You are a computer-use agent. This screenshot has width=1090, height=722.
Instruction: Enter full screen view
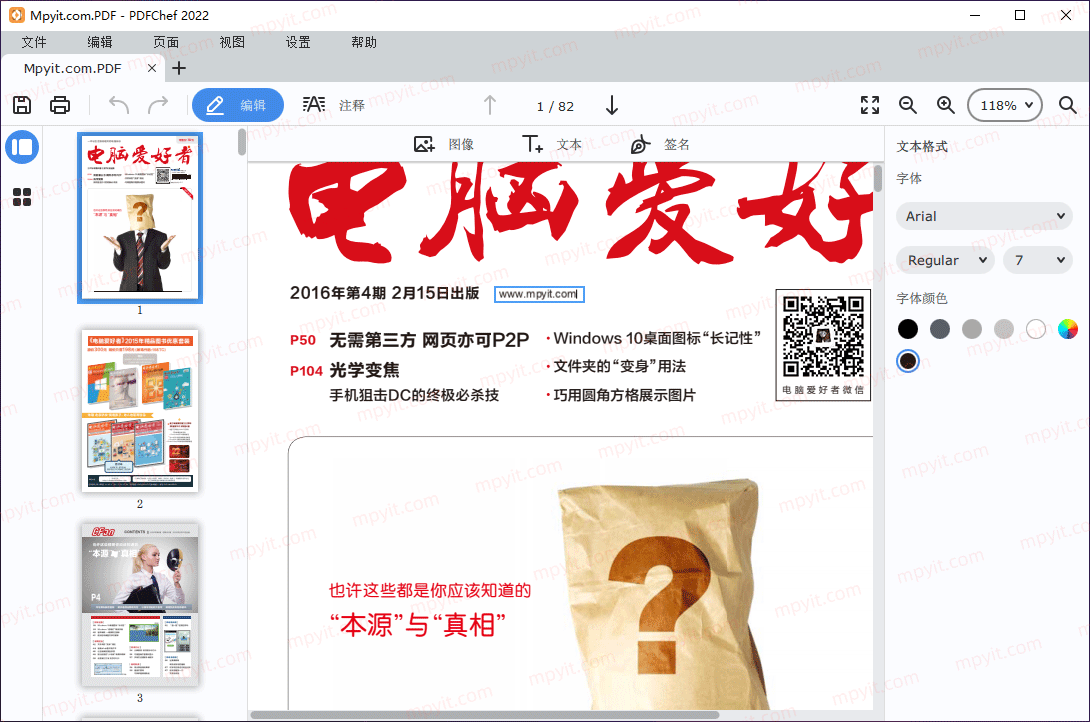point(870,105)
